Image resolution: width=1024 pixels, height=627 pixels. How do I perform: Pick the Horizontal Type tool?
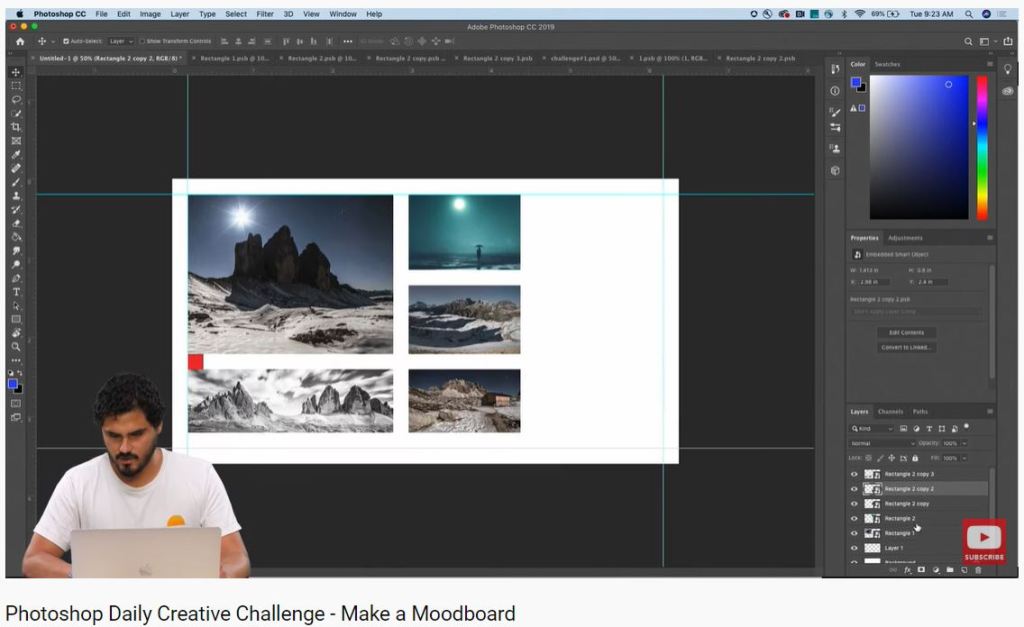(16, 292)
